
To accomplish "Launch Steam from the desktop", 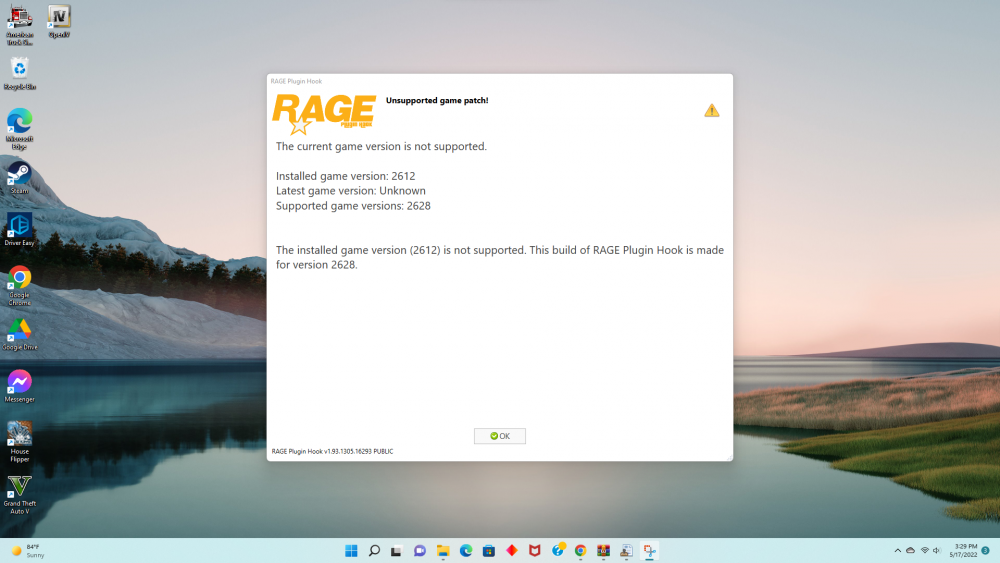I will 19,178.
